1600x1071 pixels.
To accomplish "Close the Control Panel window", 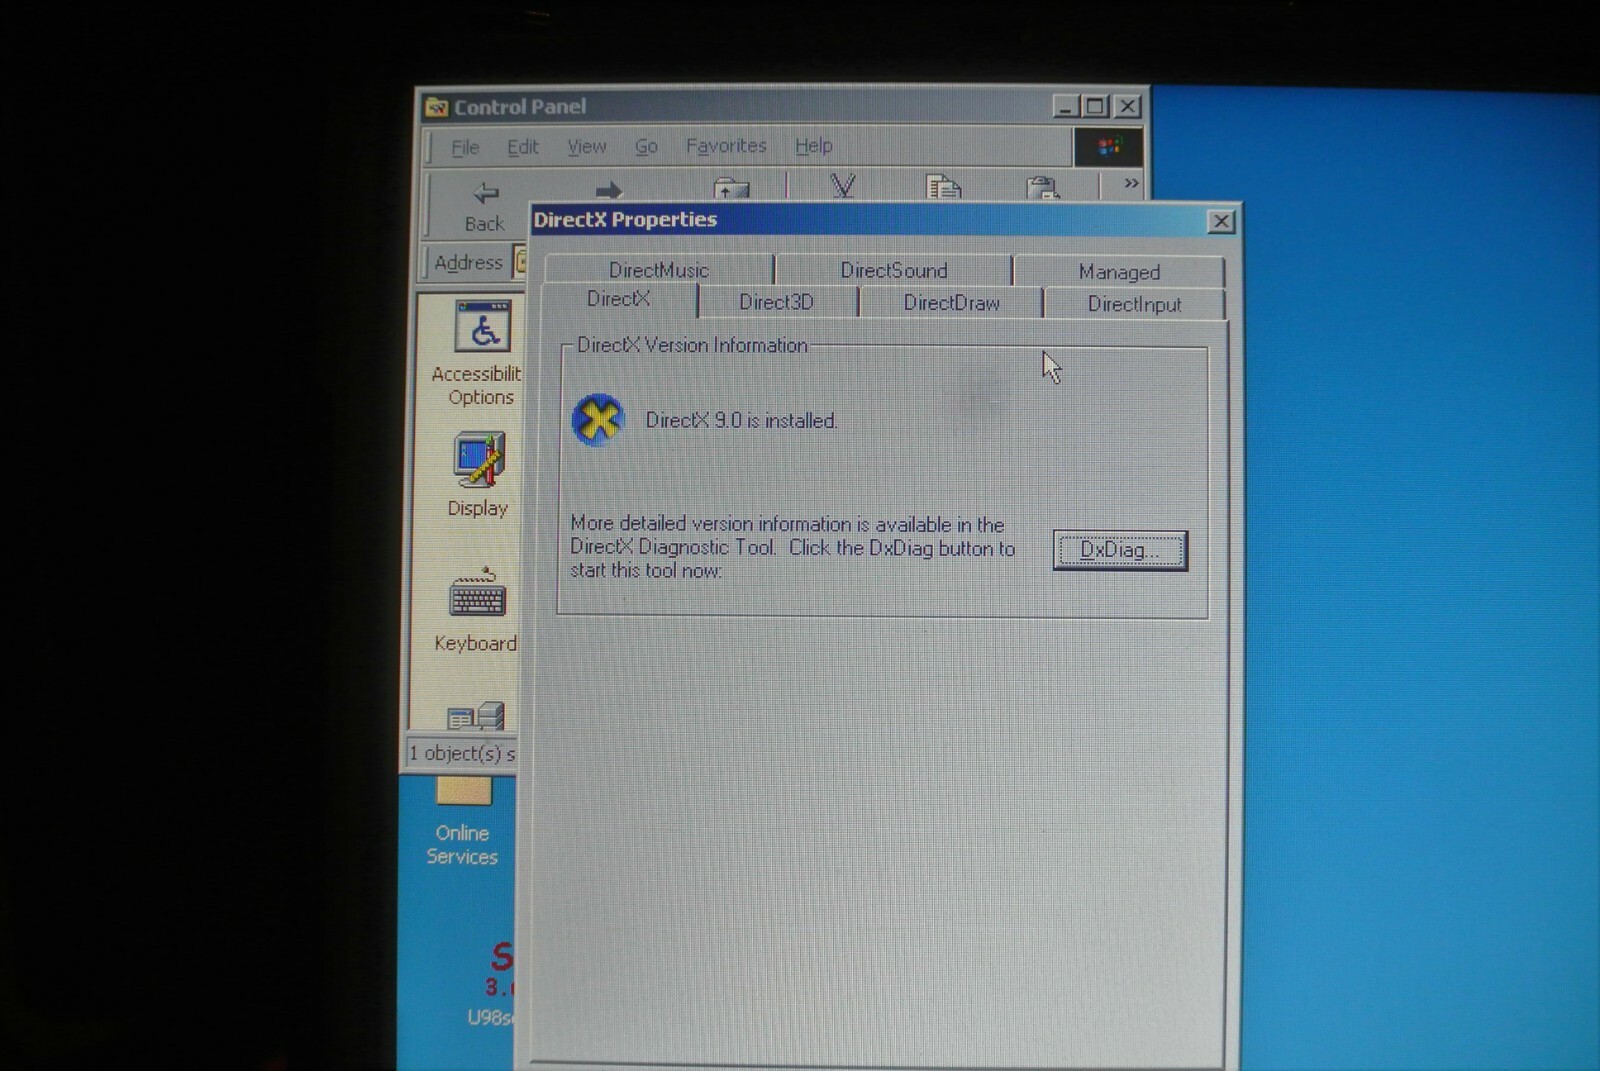I will tap(1128, 106).
